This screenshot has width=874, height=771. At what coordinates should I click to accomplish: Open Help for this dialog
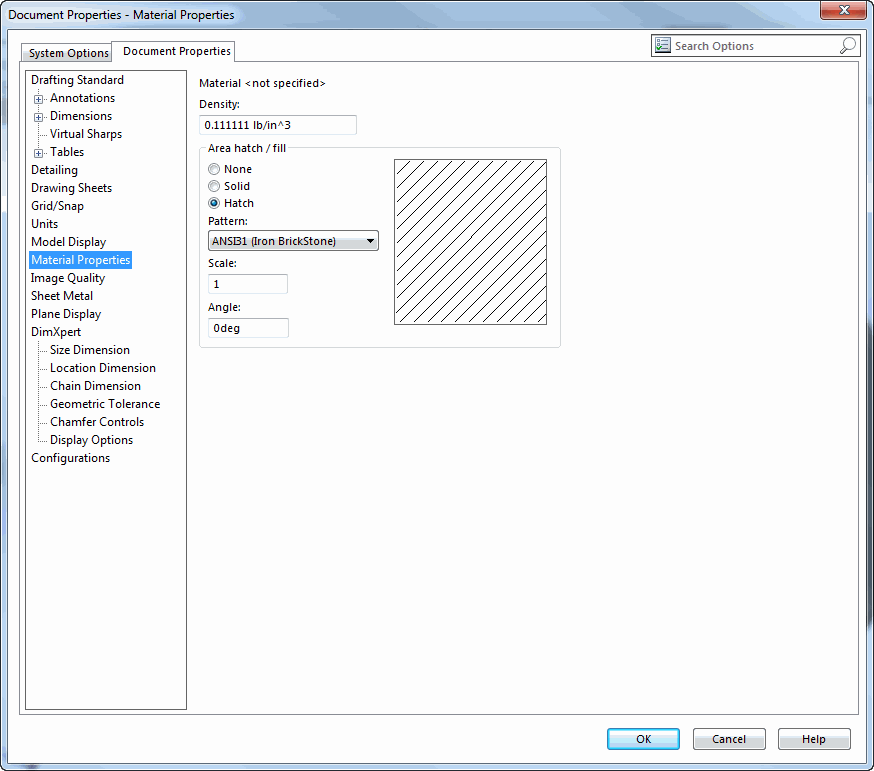tap(814, 739)
